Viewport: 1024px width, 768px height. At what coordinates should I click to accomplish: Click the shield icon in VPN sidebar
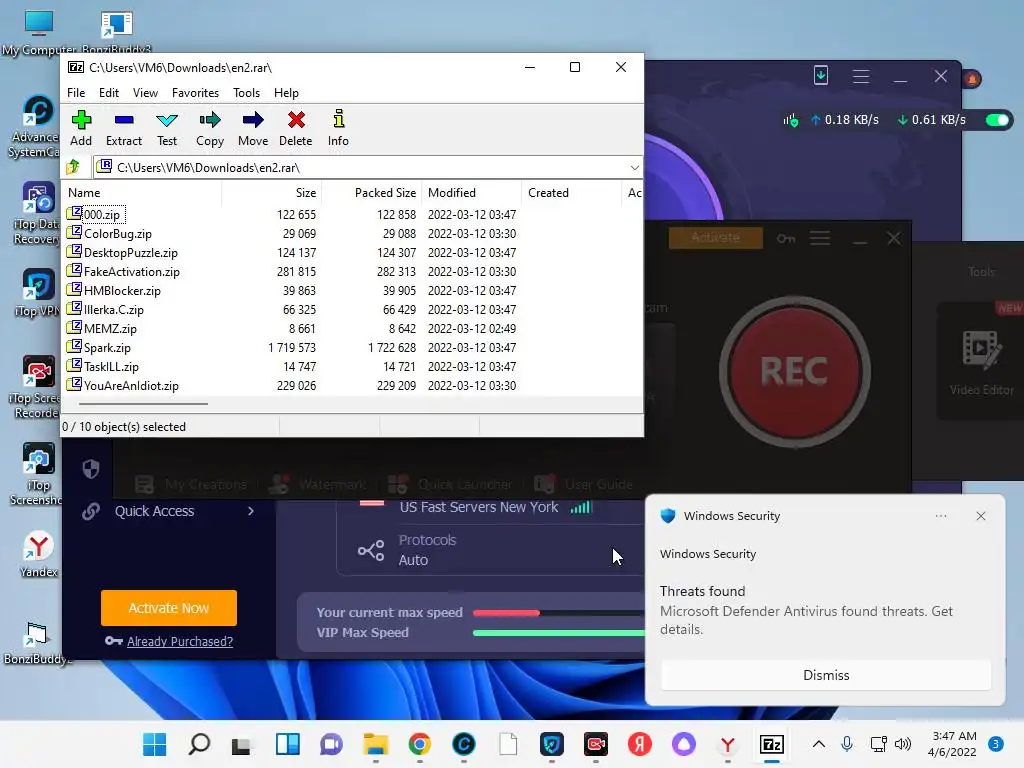pos(91,469)
